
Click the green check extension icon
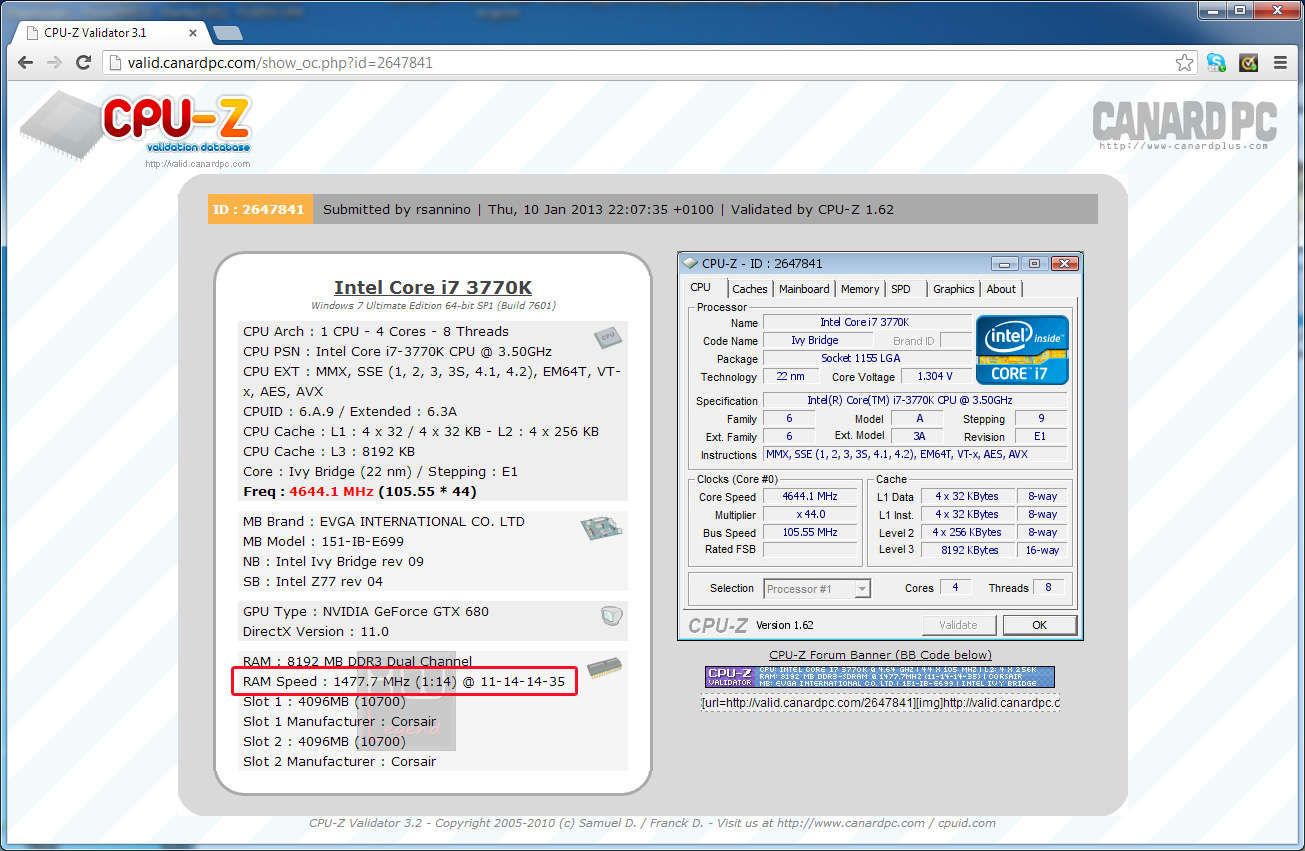(1248, 63)
